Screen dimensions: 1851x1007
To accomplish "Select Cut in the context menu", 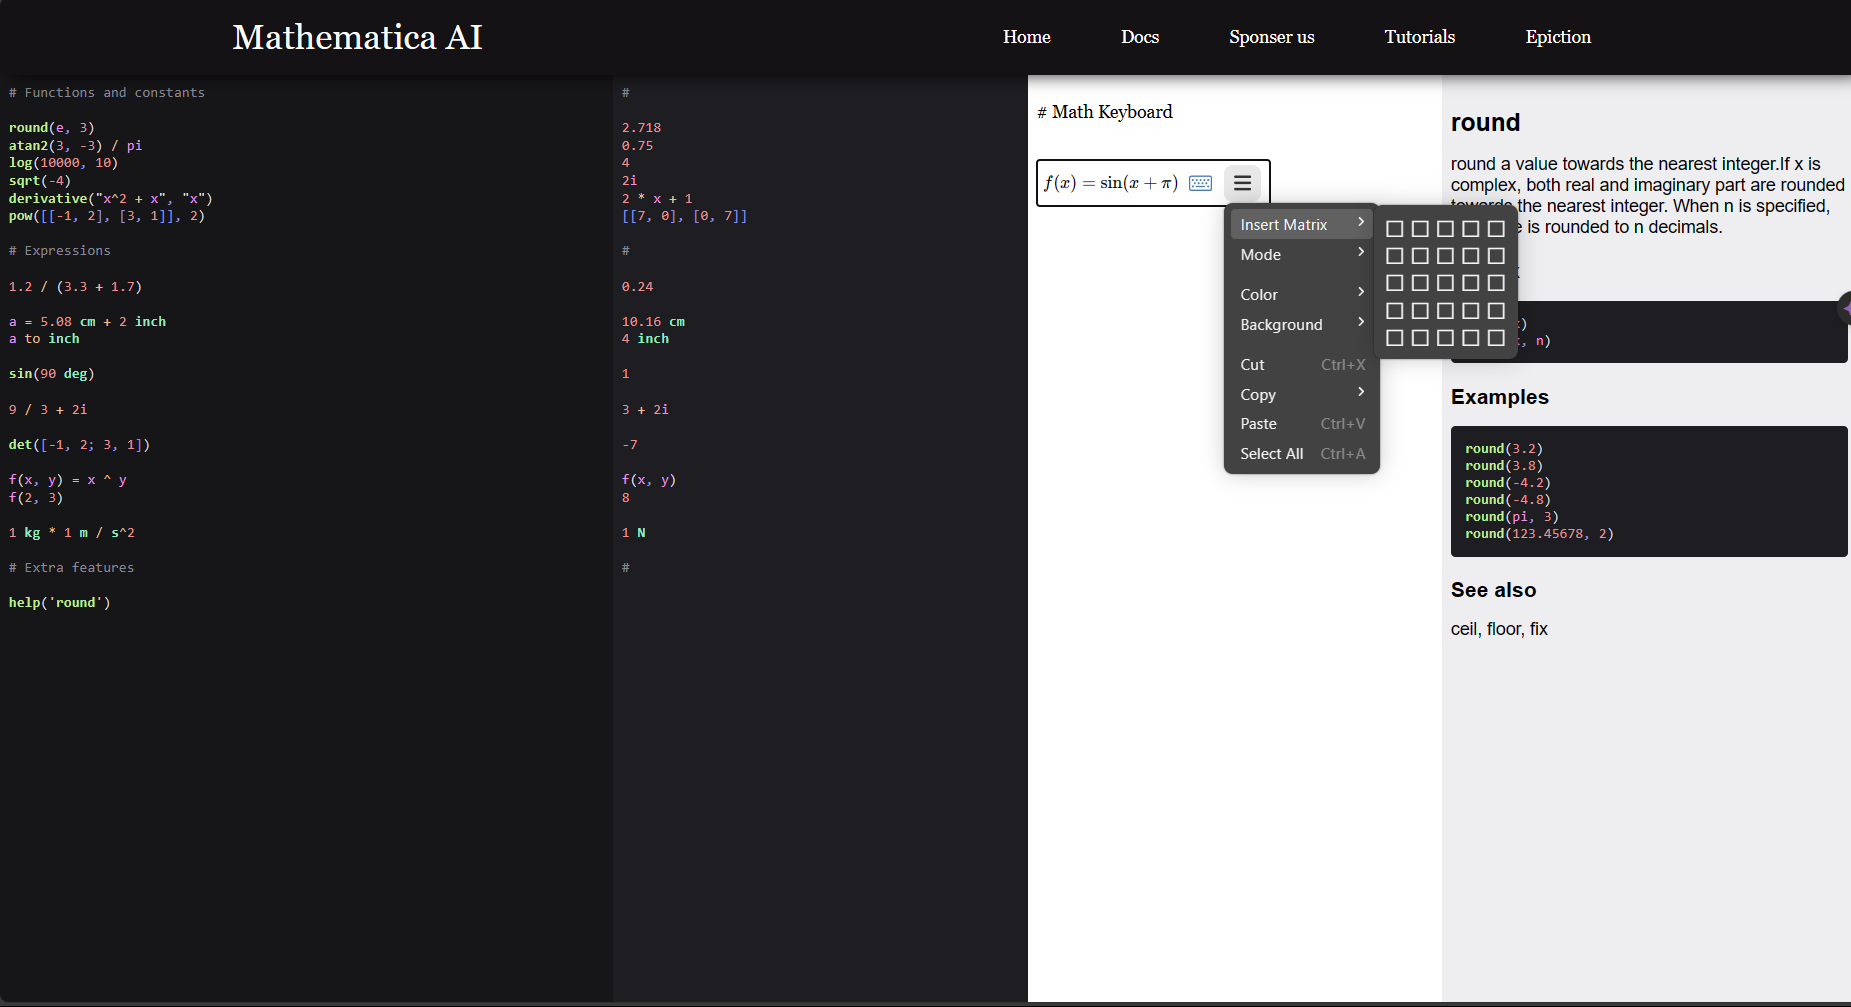I will tap(1301, 364).
